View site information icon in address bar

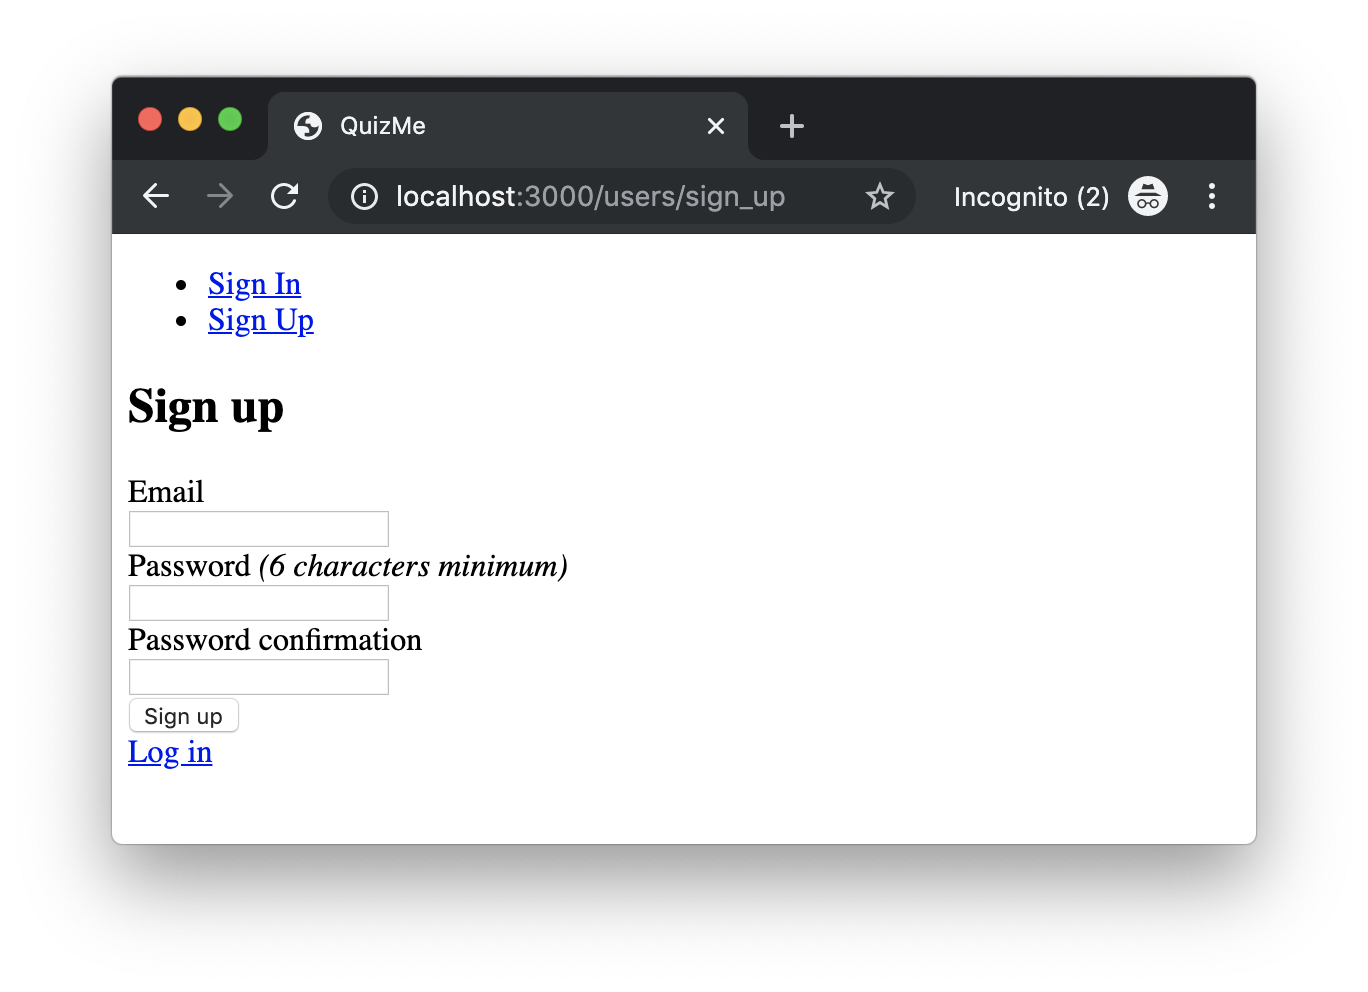coord(365,197)
